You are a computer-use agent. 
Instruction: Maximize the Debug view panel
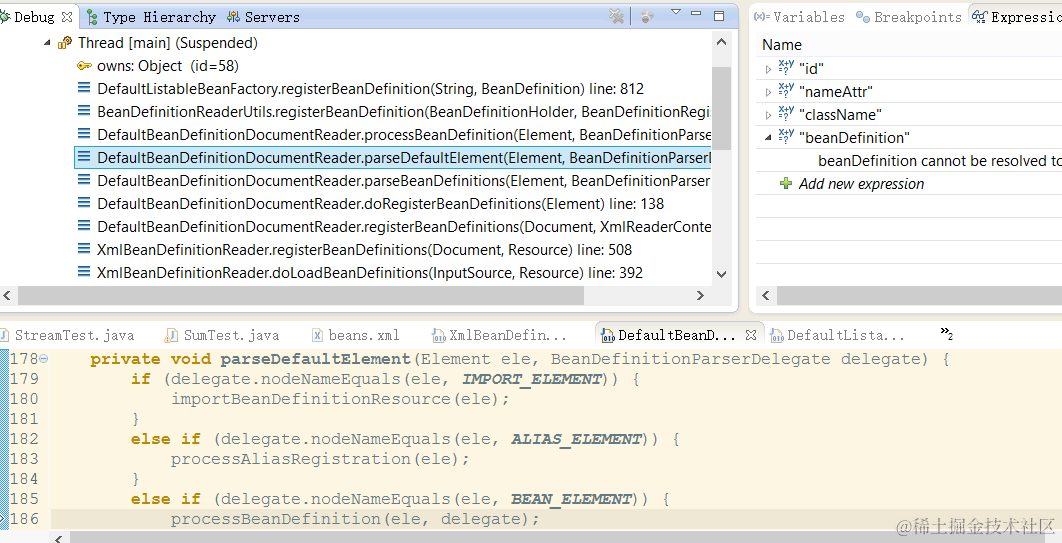pyautogui.click(x=719, y=16)
